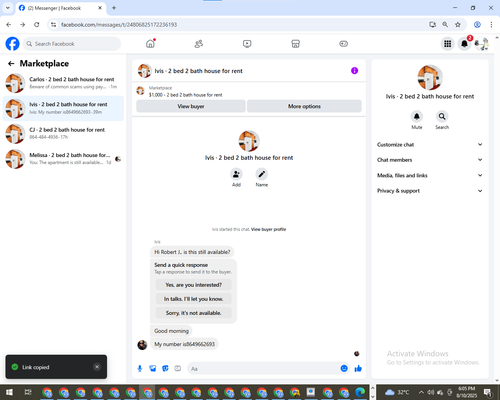Bookmark this page with the star icon

coord(458,24)
